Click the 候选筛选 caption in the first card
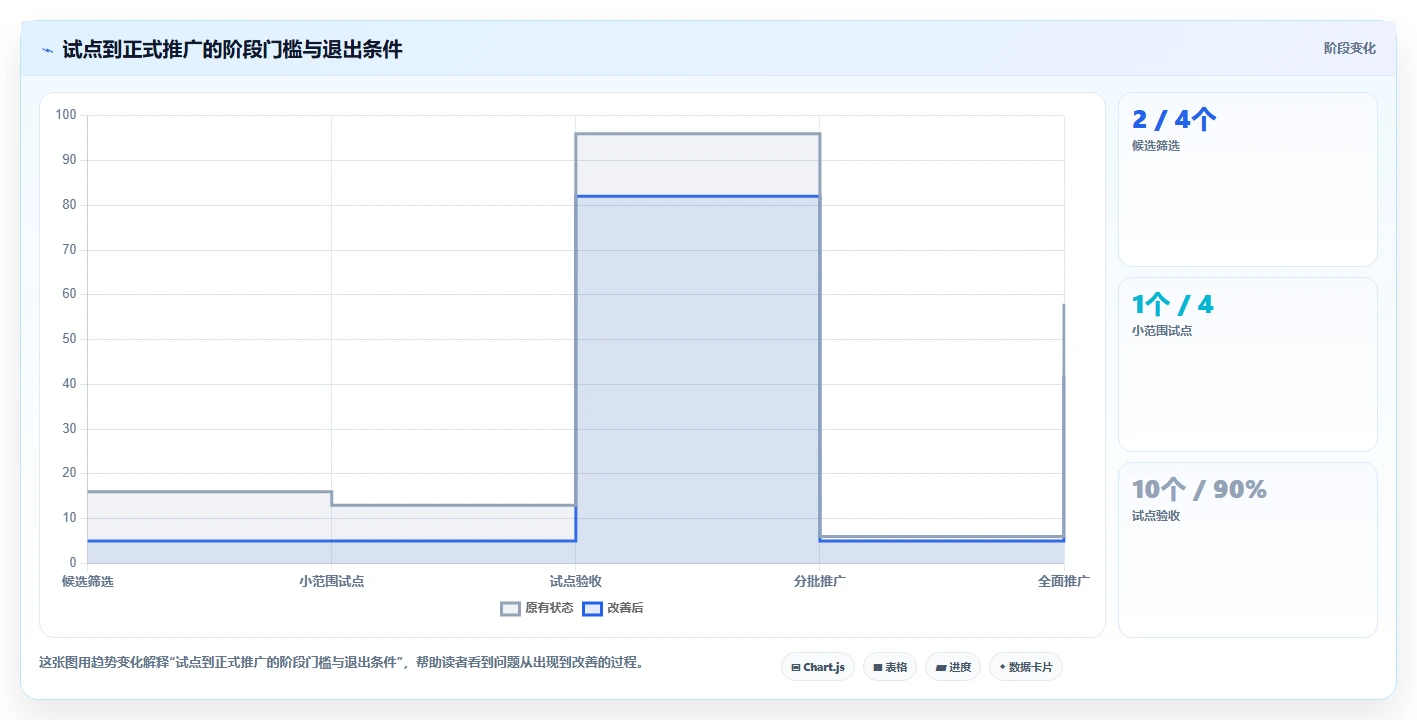Viewport: 1417px width, 720px height. [1156, 146]
